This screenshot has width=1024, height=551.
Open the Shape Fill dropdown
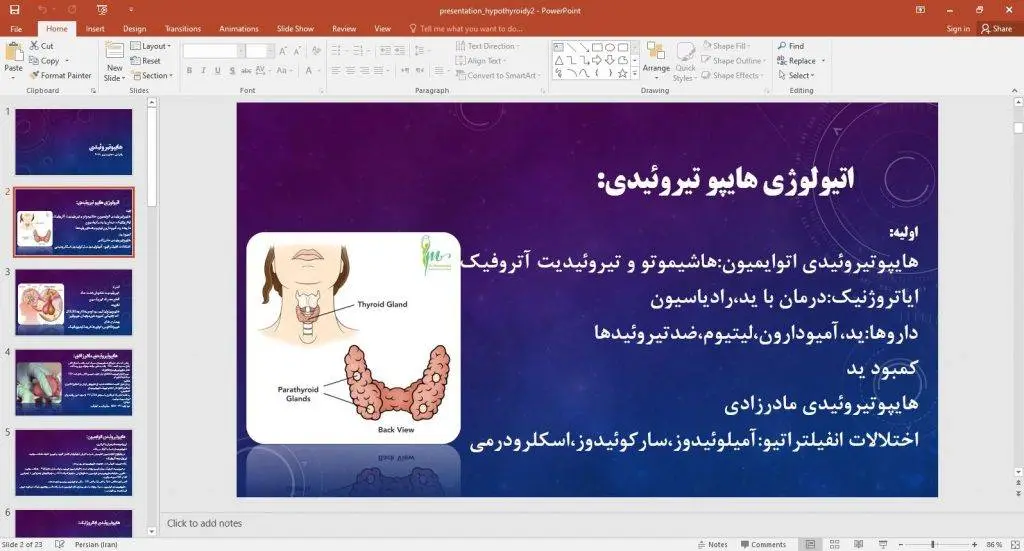coord(725,46)
